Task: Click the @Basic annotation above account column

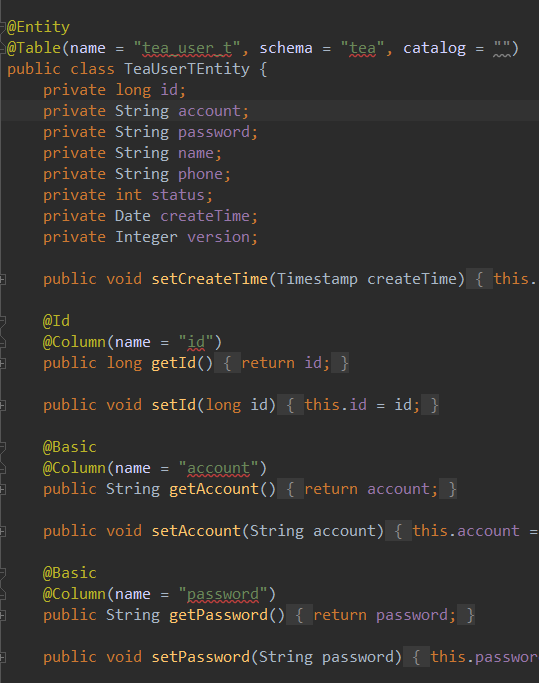Action: (70, 447)
